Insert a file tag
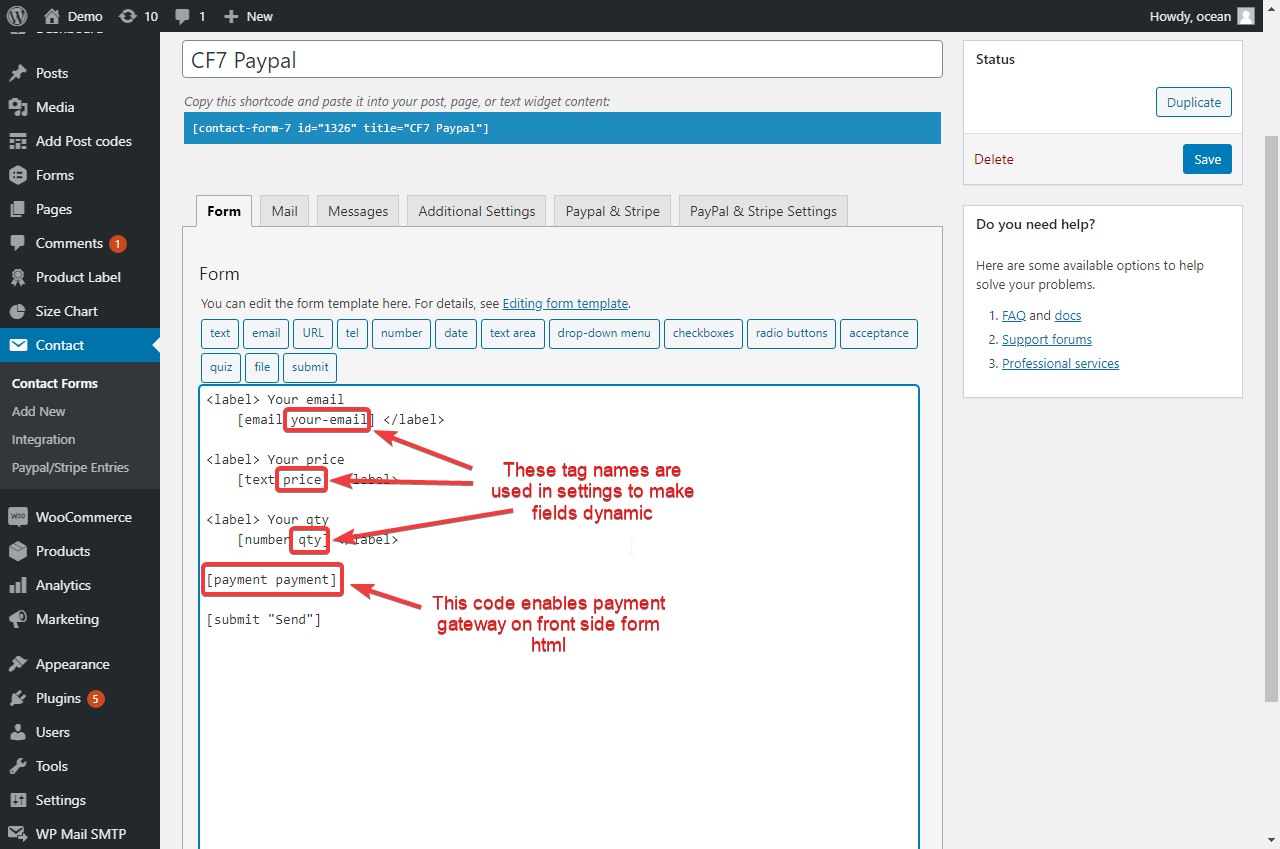This screenshot has height=849, width=1280. 262,367
